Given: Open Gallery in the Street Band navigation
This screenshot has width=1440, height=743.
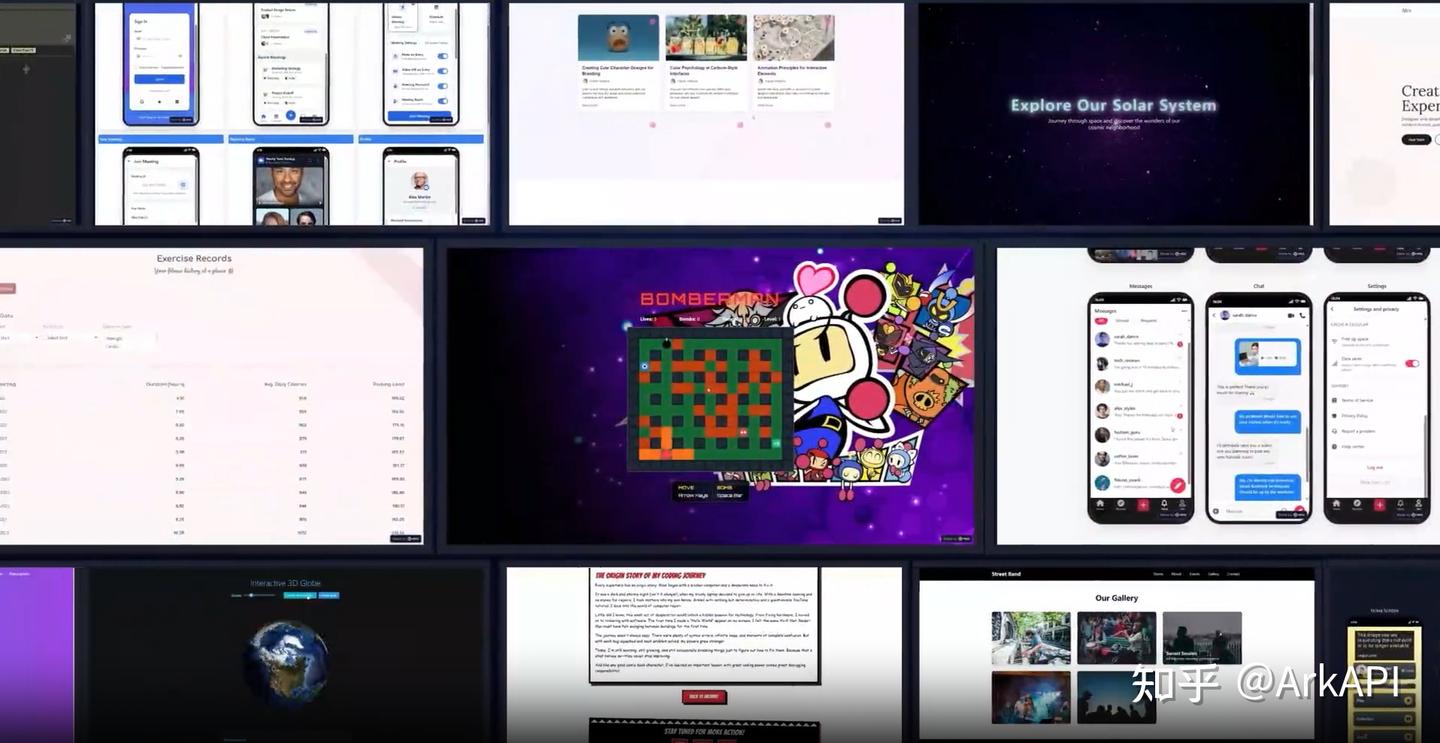Looking at the screenshot, I should tap(1213, 574).
